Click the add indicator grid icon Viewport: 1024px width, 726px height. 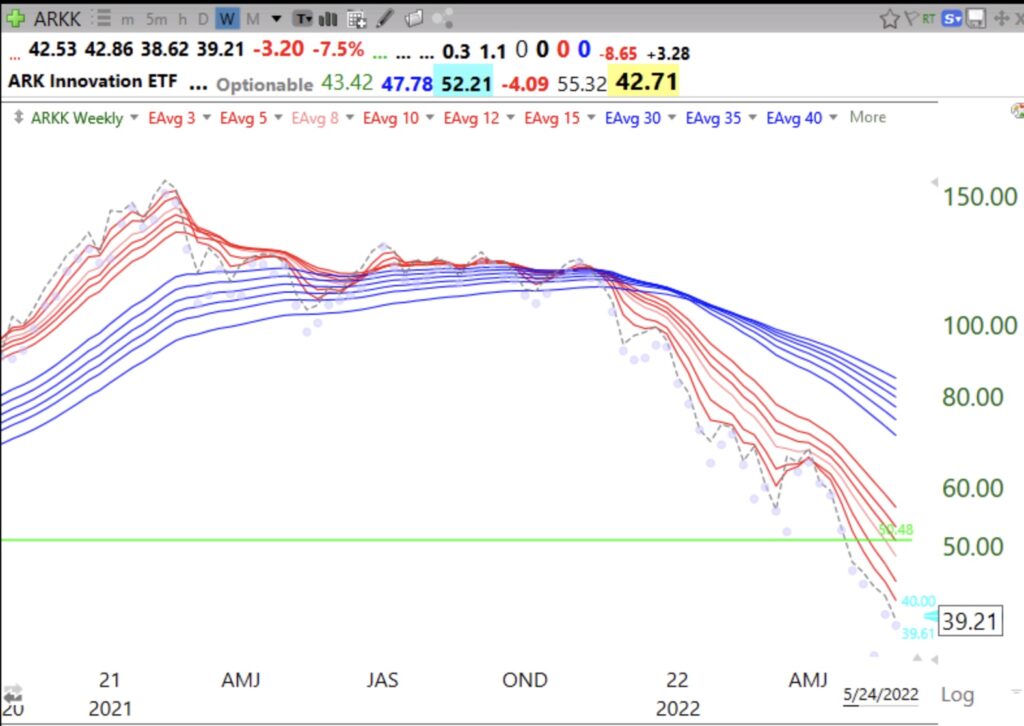357,19
